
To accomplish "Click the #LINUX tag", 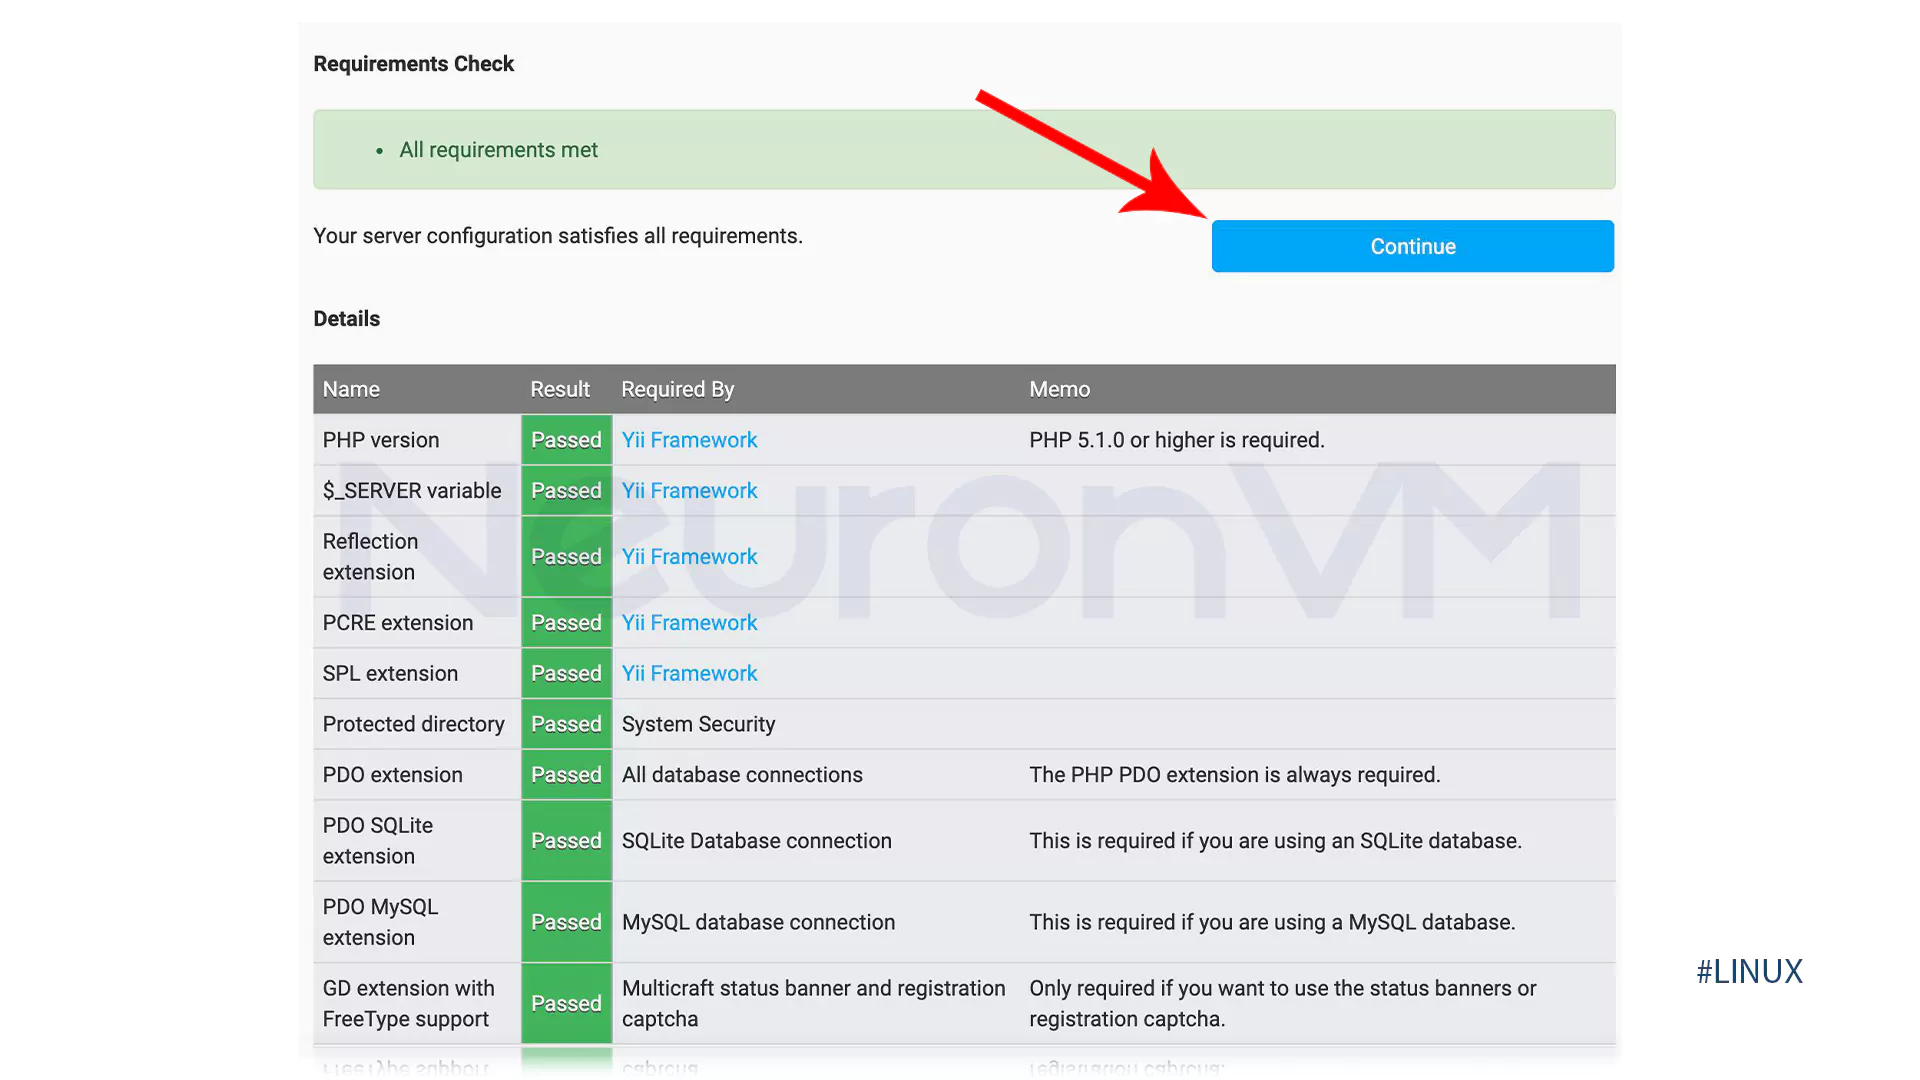I will (x=1749, y=971).
